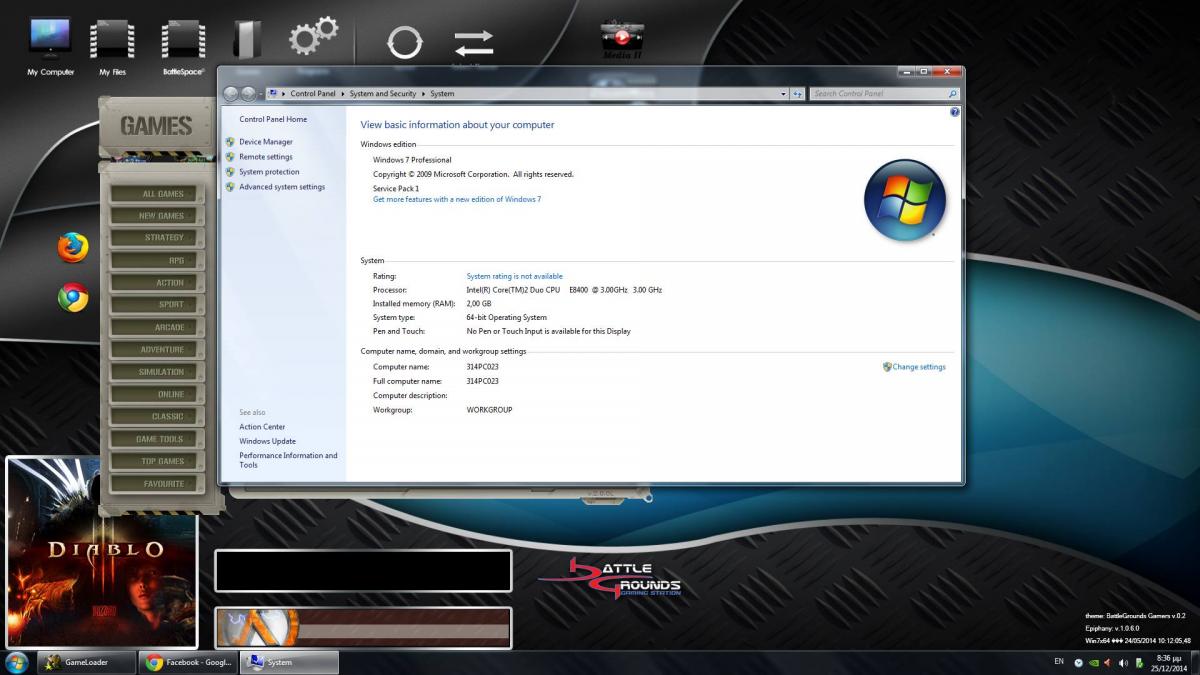
Task: Select the ALL GAMES category
Action: pyautogui.click(x=157, y=194)
